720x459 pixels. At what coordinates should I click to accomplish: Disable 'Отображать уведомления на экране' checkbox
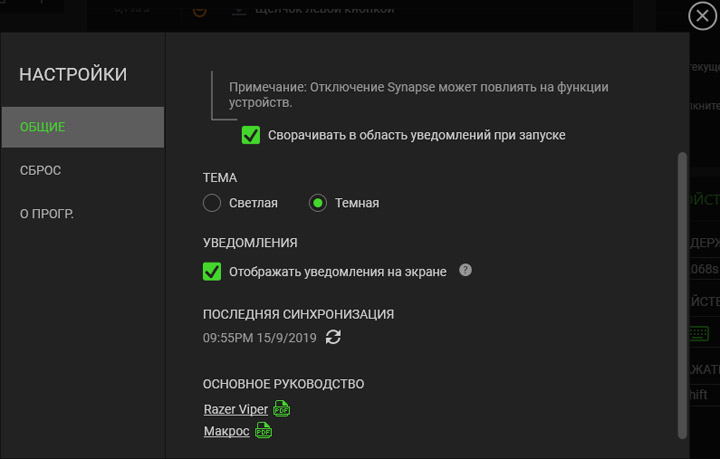point(212,271)
